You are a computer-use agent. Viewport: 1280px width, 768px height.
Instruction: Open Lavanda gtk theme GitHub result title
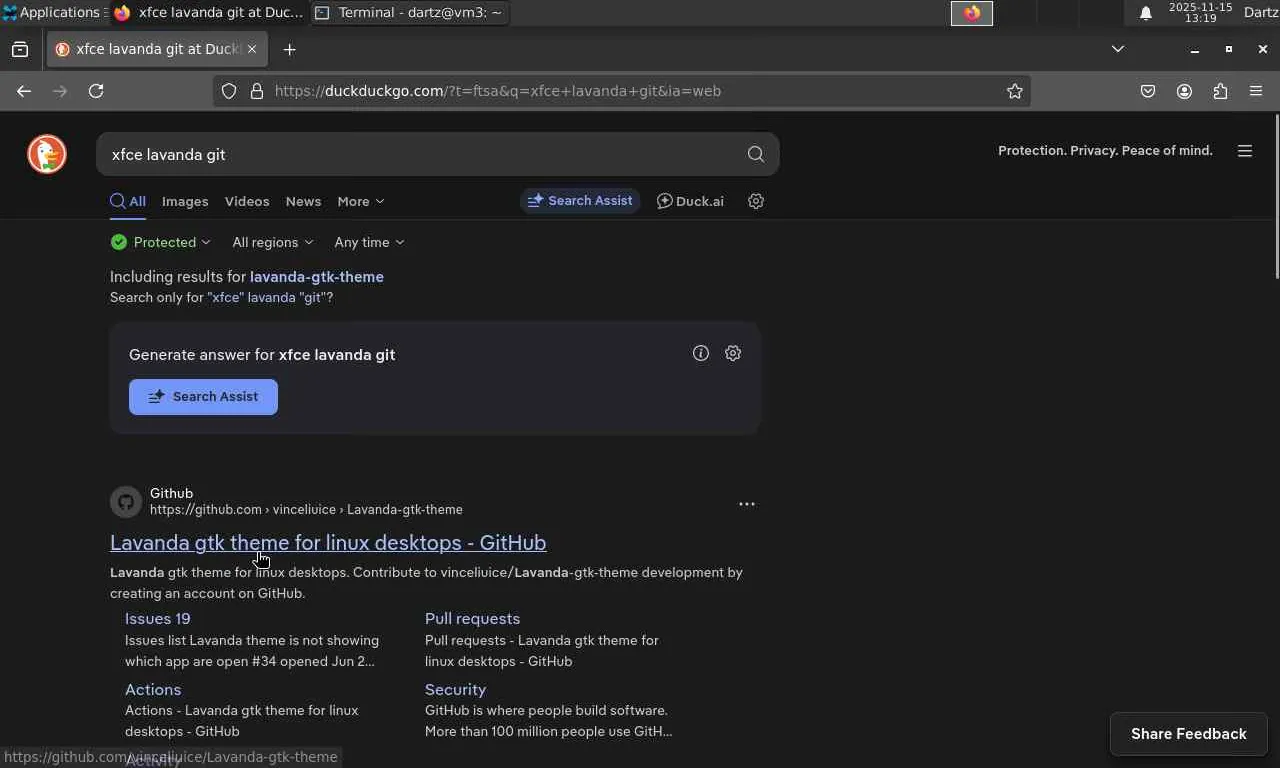328,543
